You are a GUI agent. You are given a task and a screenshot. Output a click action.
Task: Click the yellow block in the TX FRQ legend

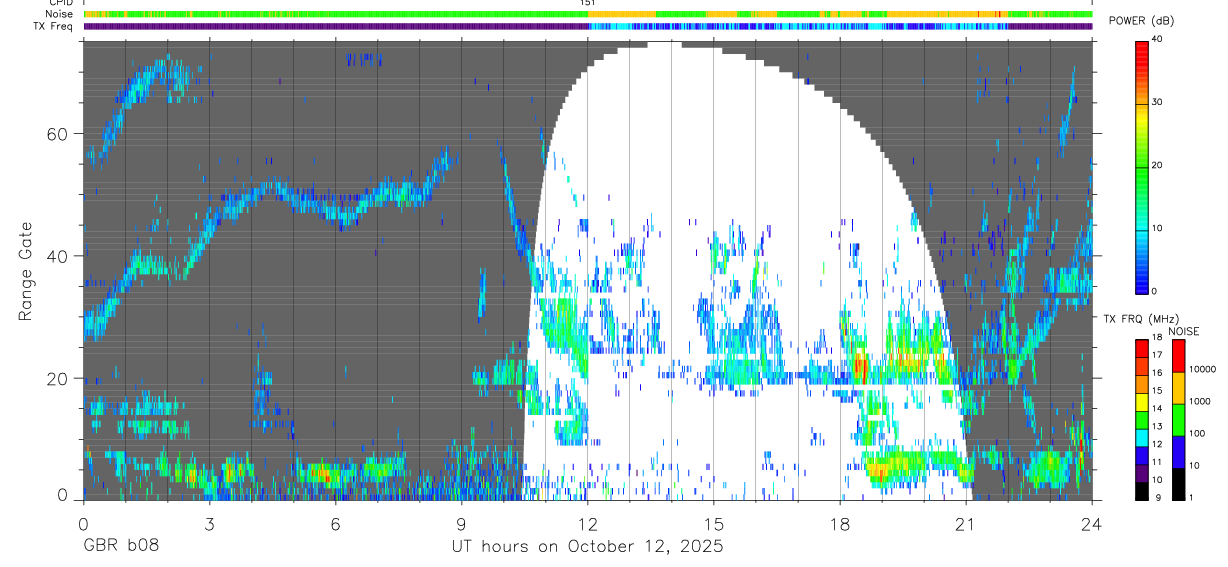point(1142,400)
